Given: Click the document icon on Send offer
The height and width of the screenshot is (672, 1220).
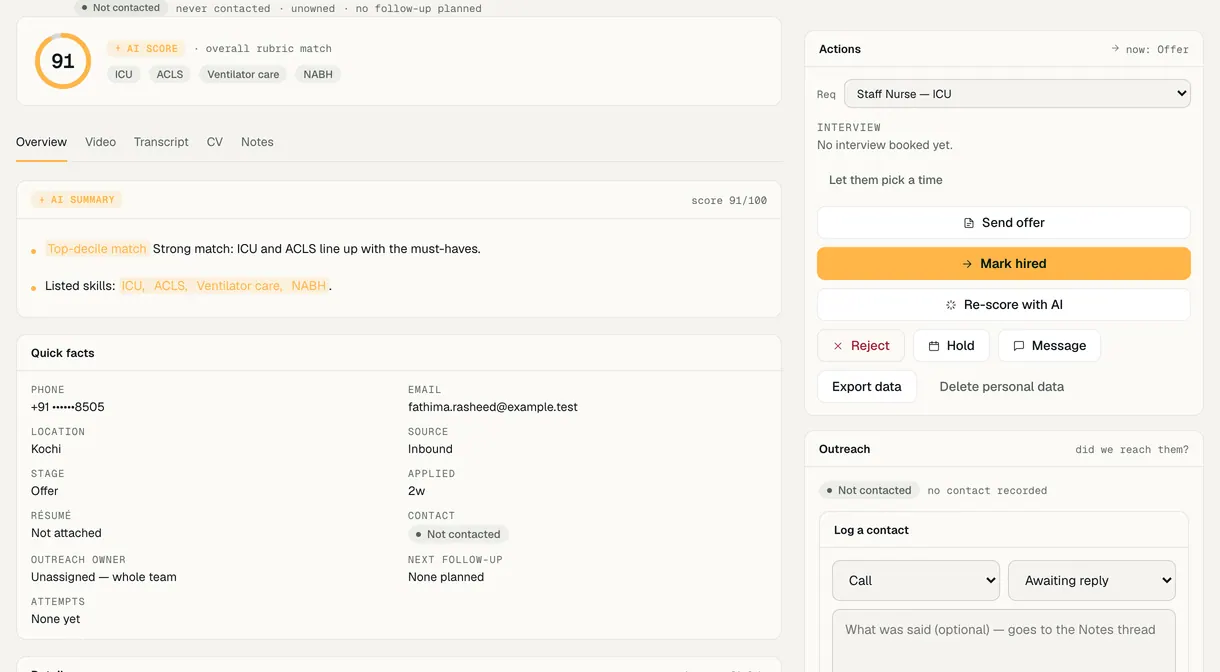Looking at the screenshot, I should point(968,223).
